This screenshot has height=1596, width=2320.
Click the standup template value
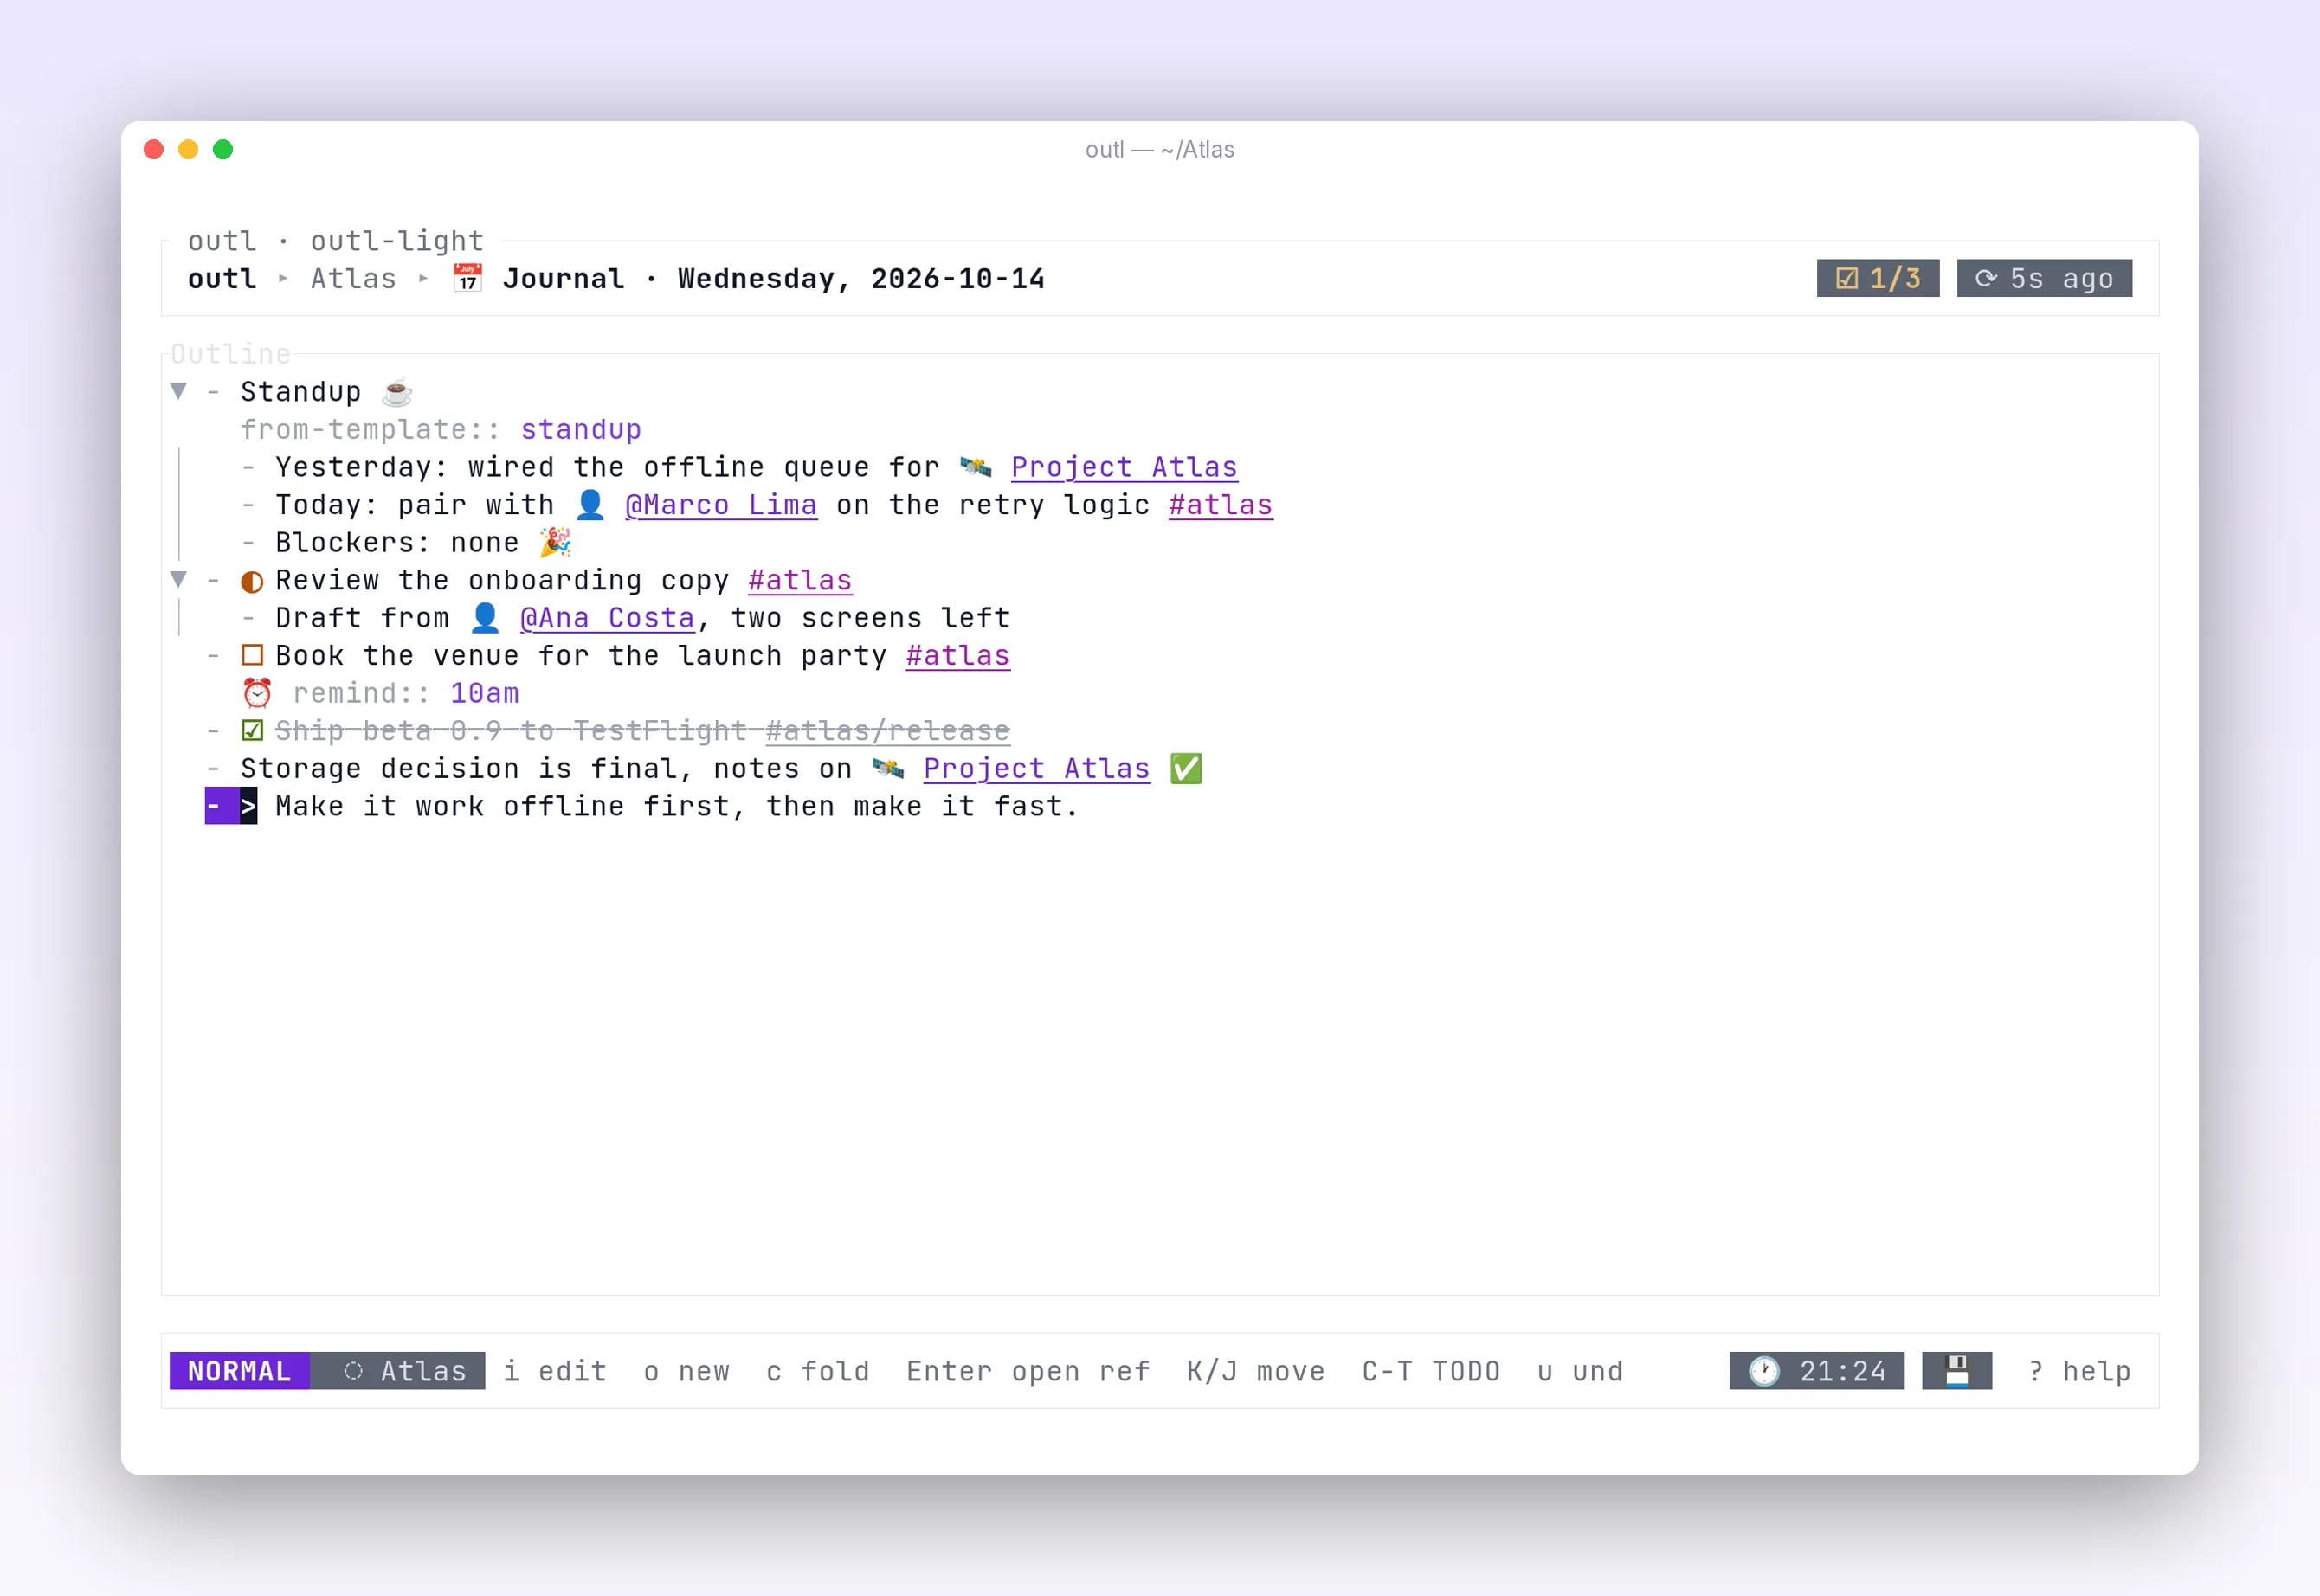pos(581,429)
